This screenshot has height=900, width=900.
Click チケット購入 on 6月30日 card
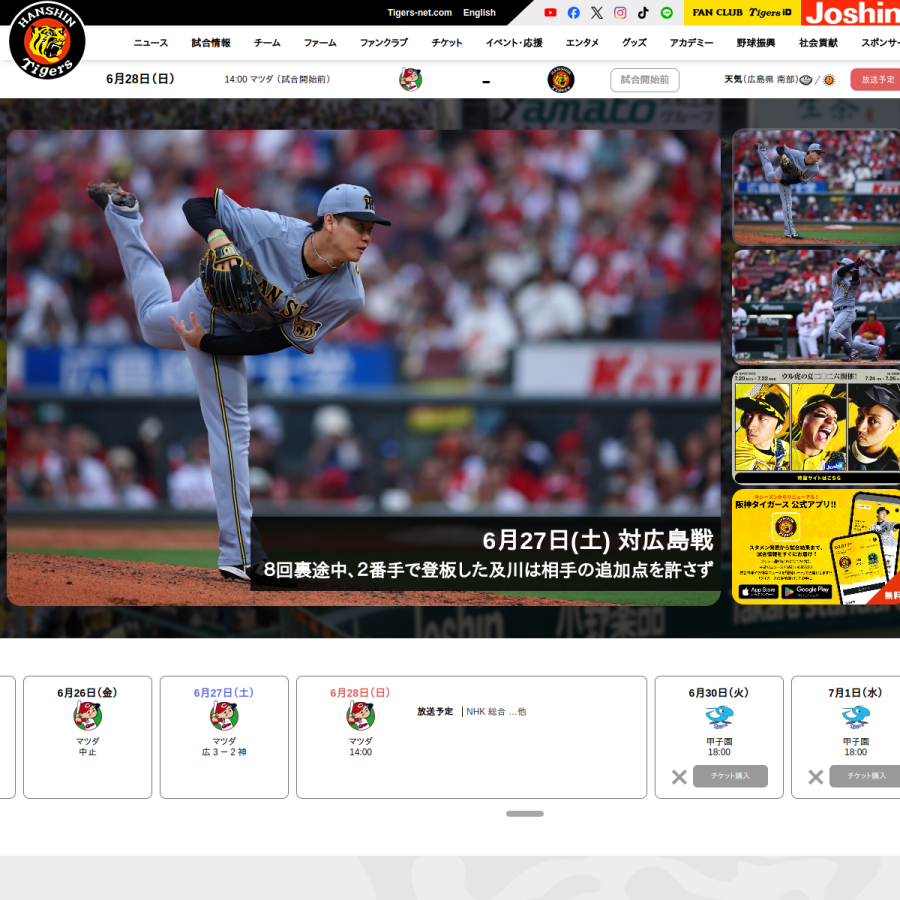pos(730,776)
